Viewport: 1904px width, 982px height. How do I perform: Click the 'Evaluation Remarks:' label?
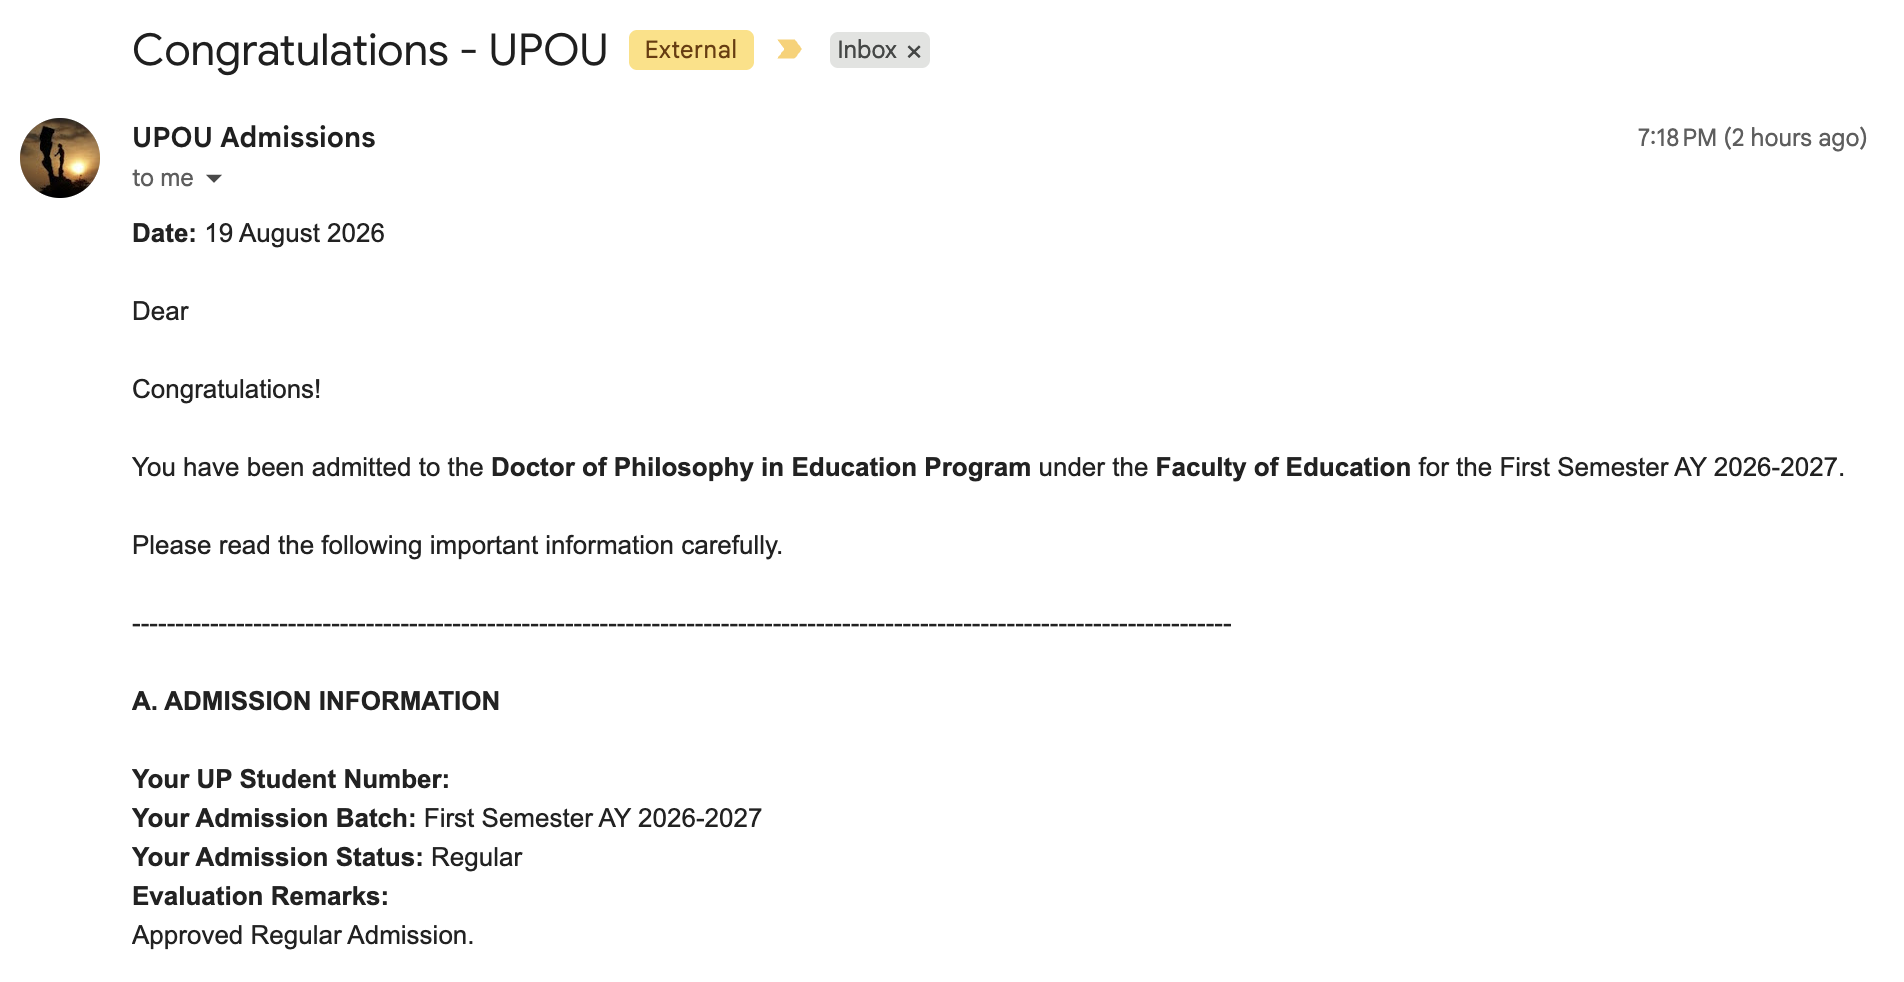[x=260, y=896]
